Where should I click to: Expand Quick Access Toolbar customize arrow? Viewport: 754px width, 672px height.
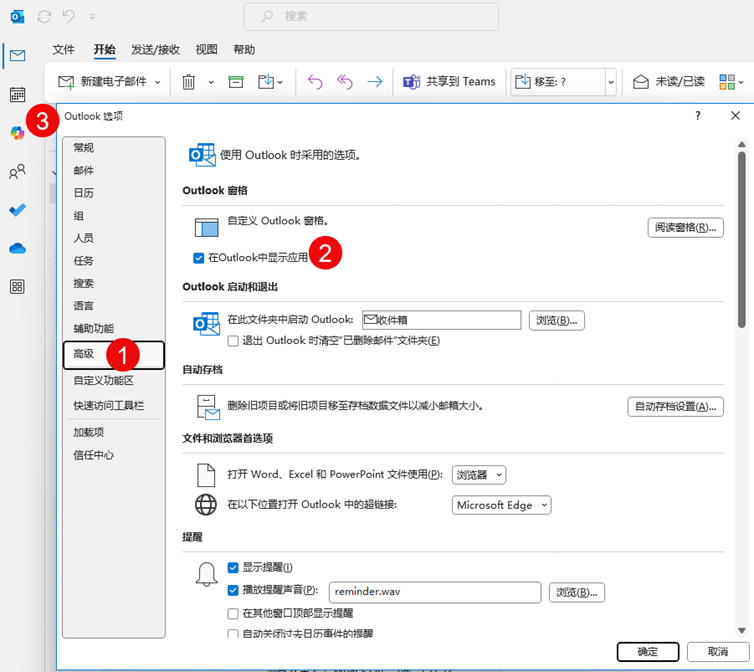92,17
